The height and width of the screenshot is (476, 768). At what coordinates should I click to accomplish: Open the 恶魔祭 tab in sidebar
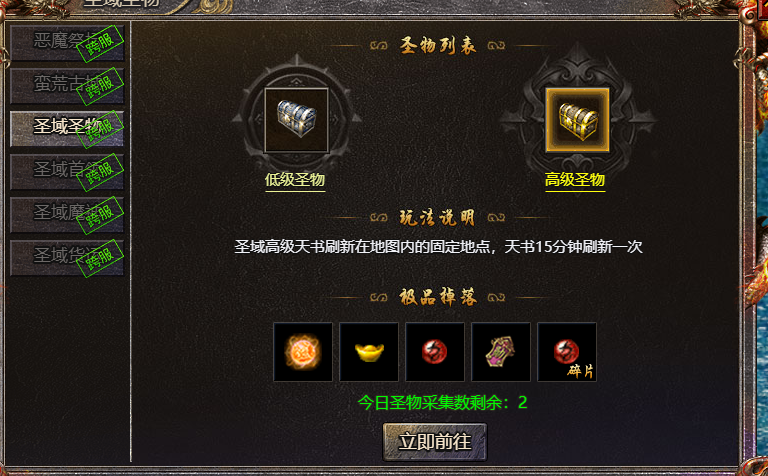click(67, 43)
